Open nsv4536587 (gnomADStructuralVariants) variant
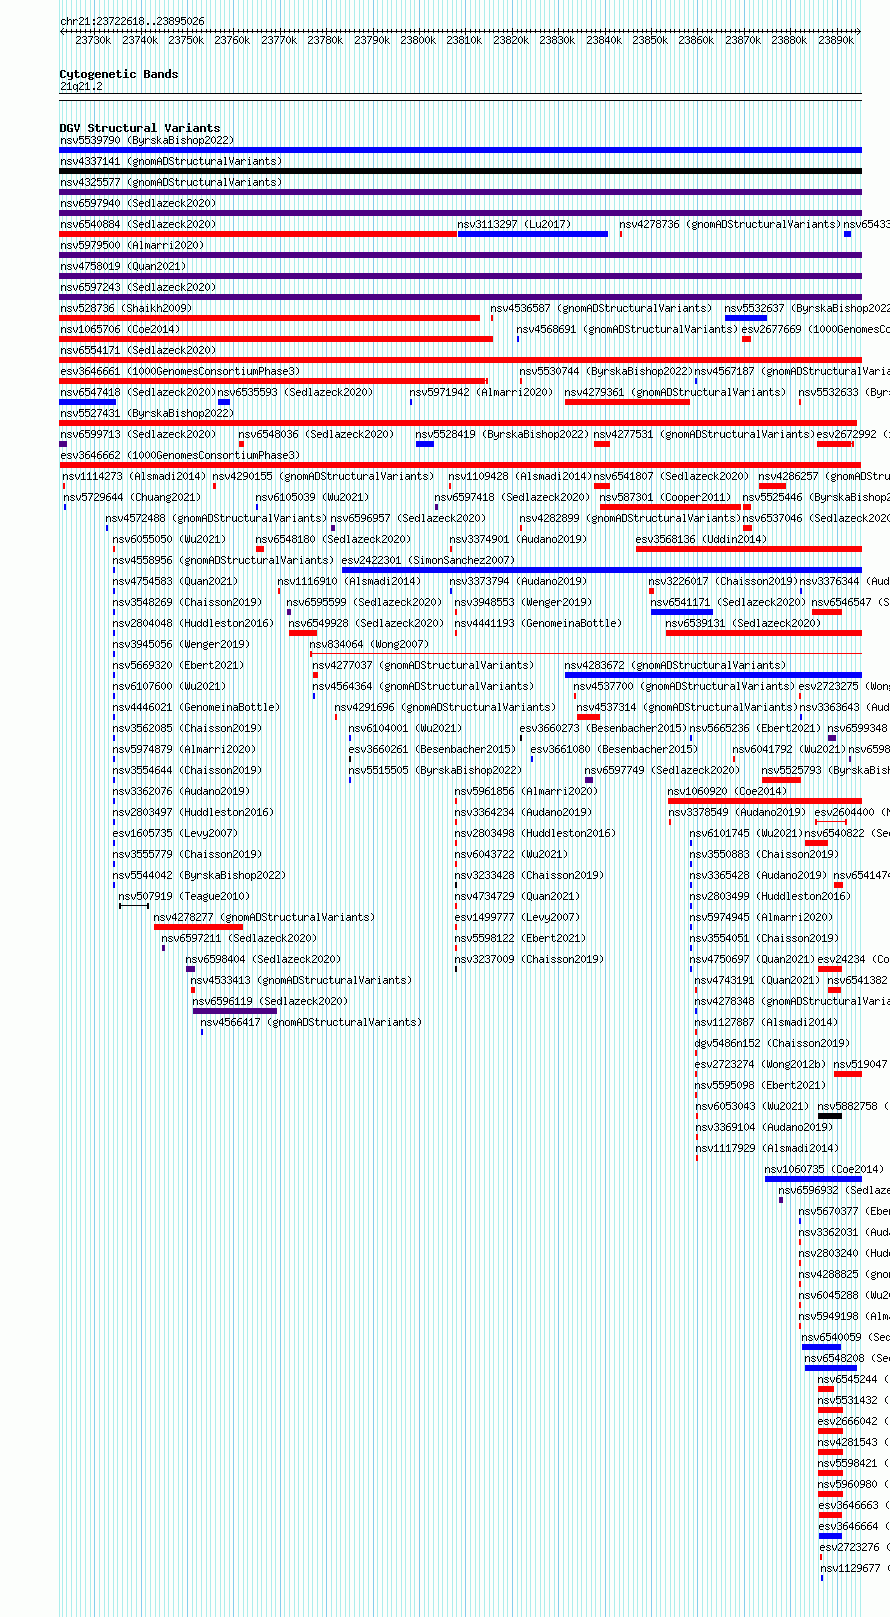The width and height of the screenshot is (890, 1617). click(600, 308)
